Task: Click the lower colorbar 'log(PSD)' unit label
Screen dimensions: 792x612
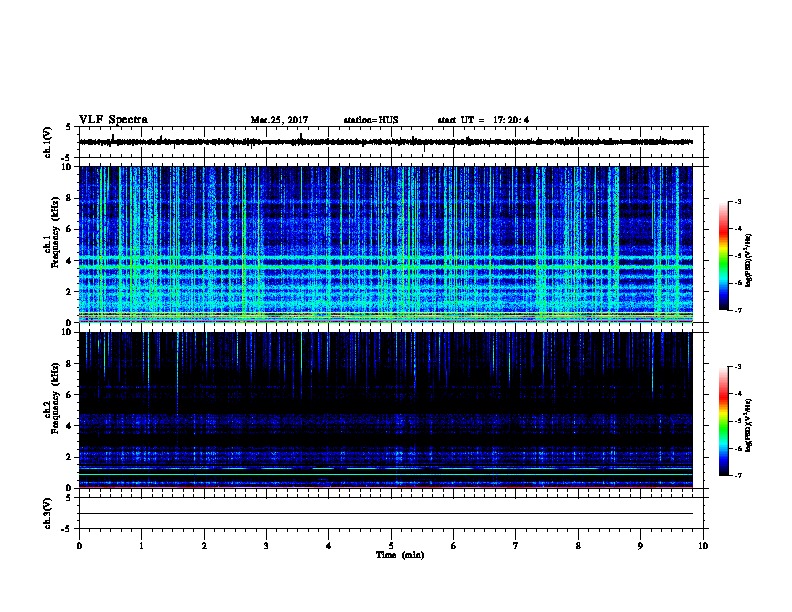Action: coord(748,426)
